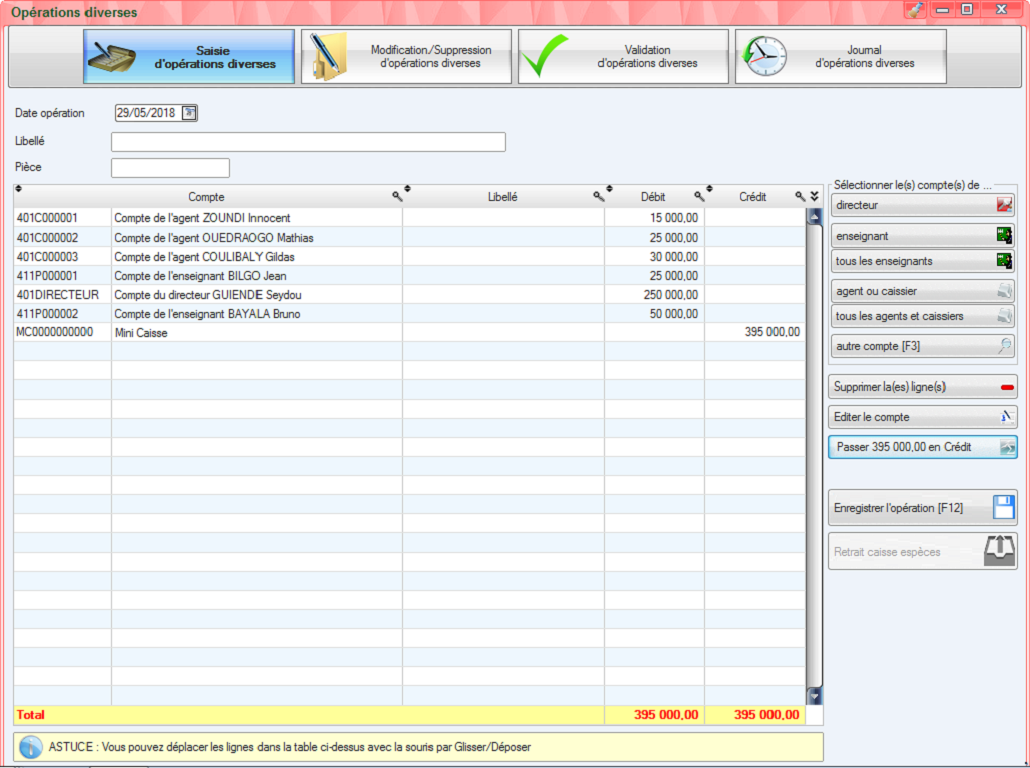This screenshot has width=1030, height=768.
Task: Click Supprimer la(es) ligne(s) button
Action: [922, 387]
